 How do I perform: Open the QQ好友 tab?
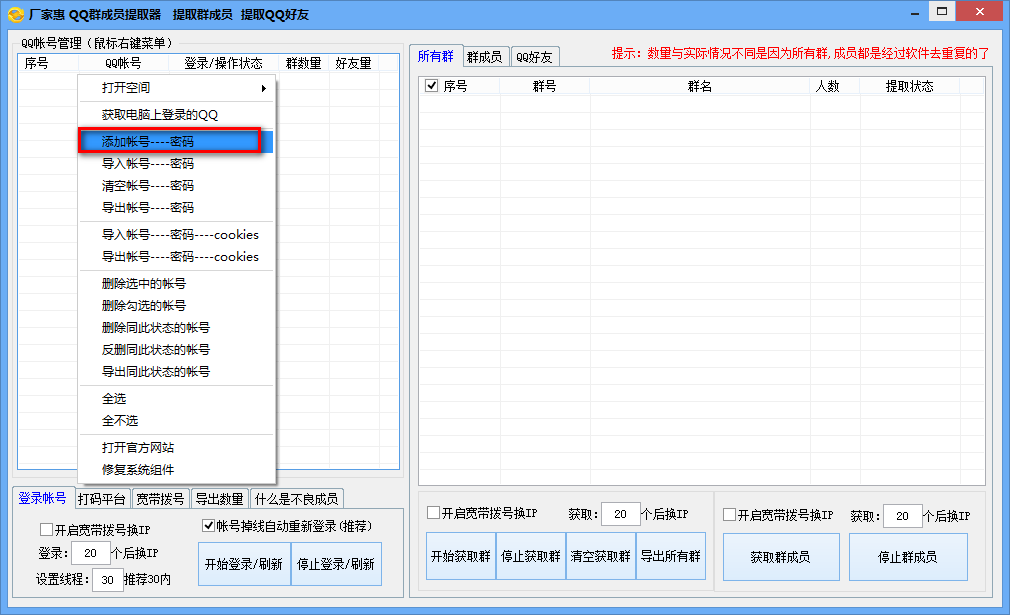click(x=535, y=57)
